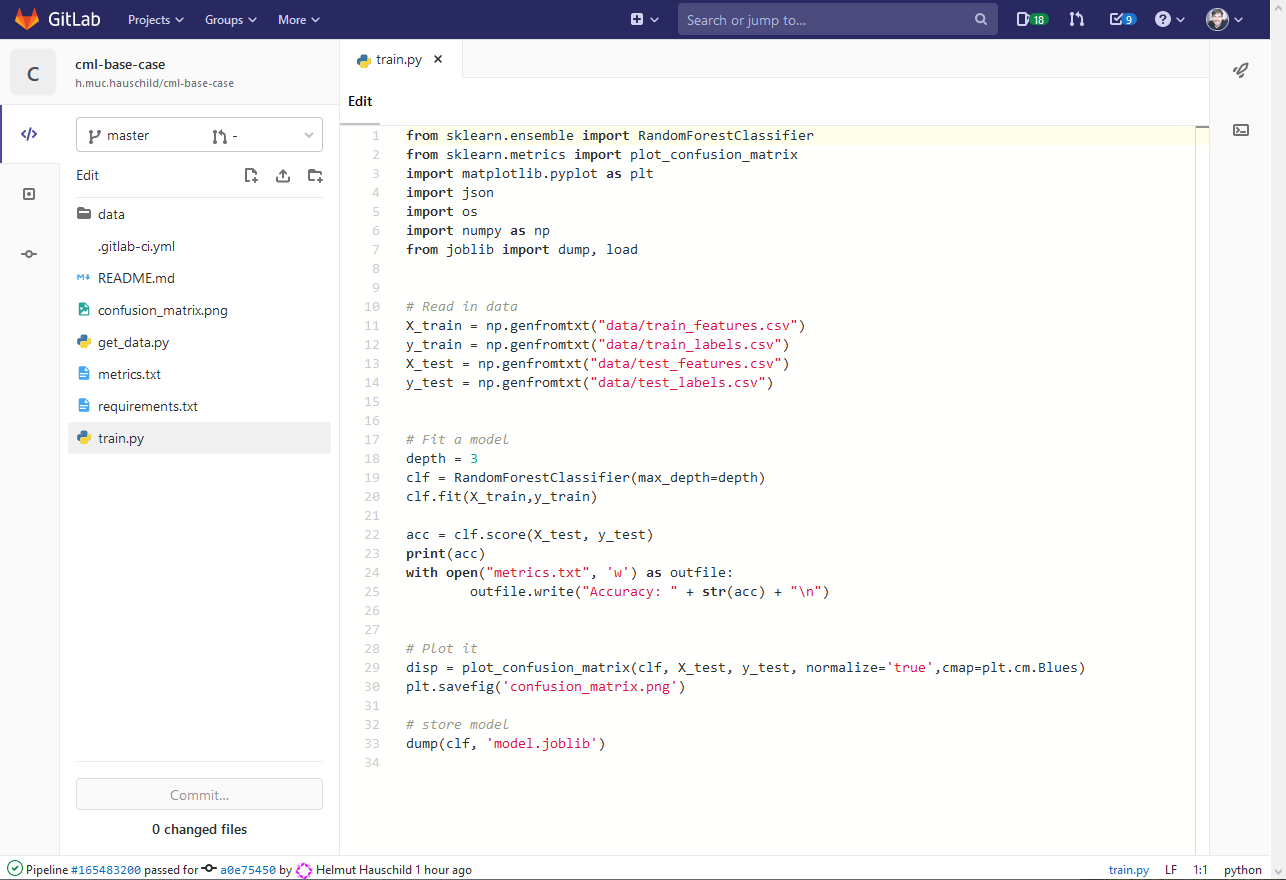
Task: Open the Help menu dropdown
Action: [x=1169, y=19]
